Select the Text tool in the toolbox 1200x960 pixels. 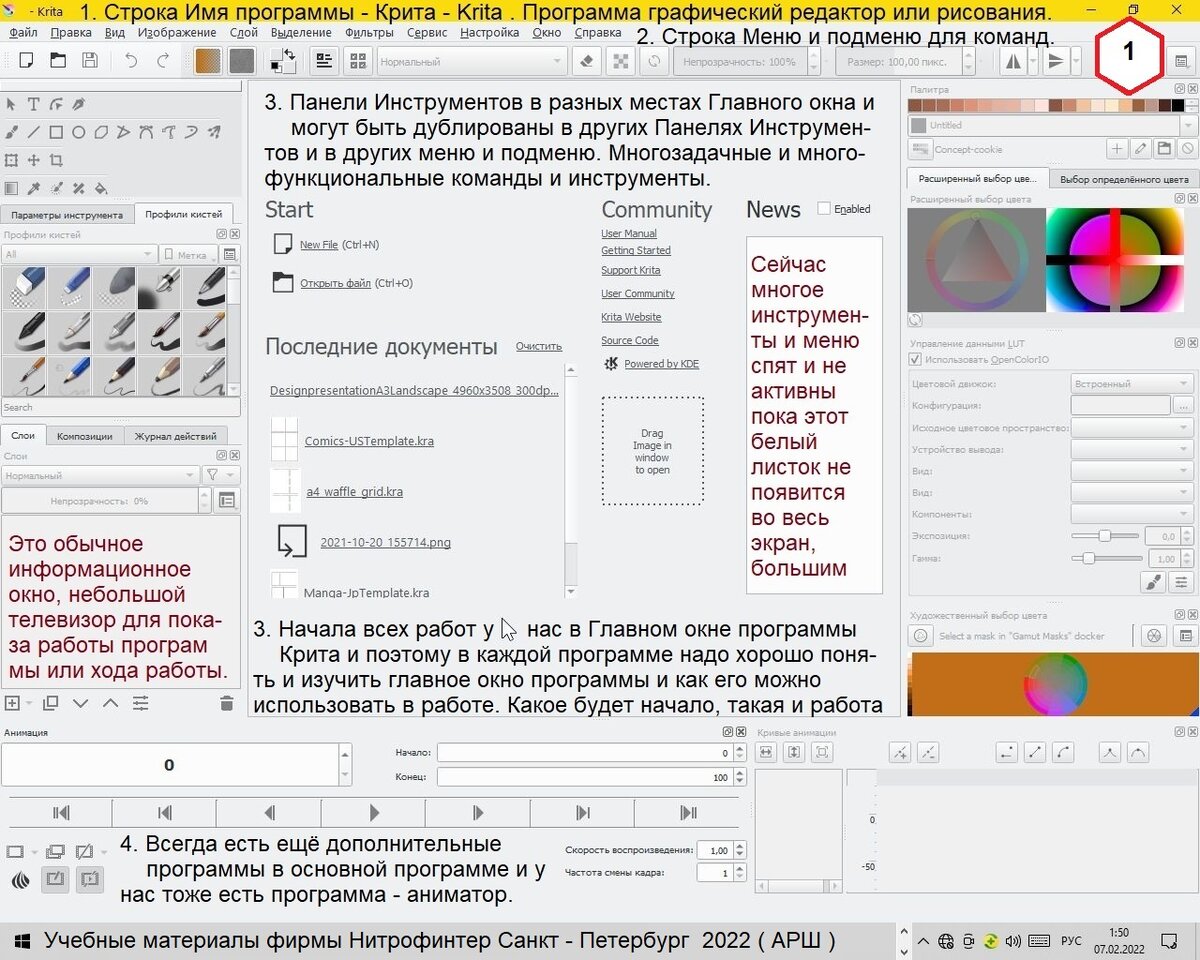tap(33, 104)
